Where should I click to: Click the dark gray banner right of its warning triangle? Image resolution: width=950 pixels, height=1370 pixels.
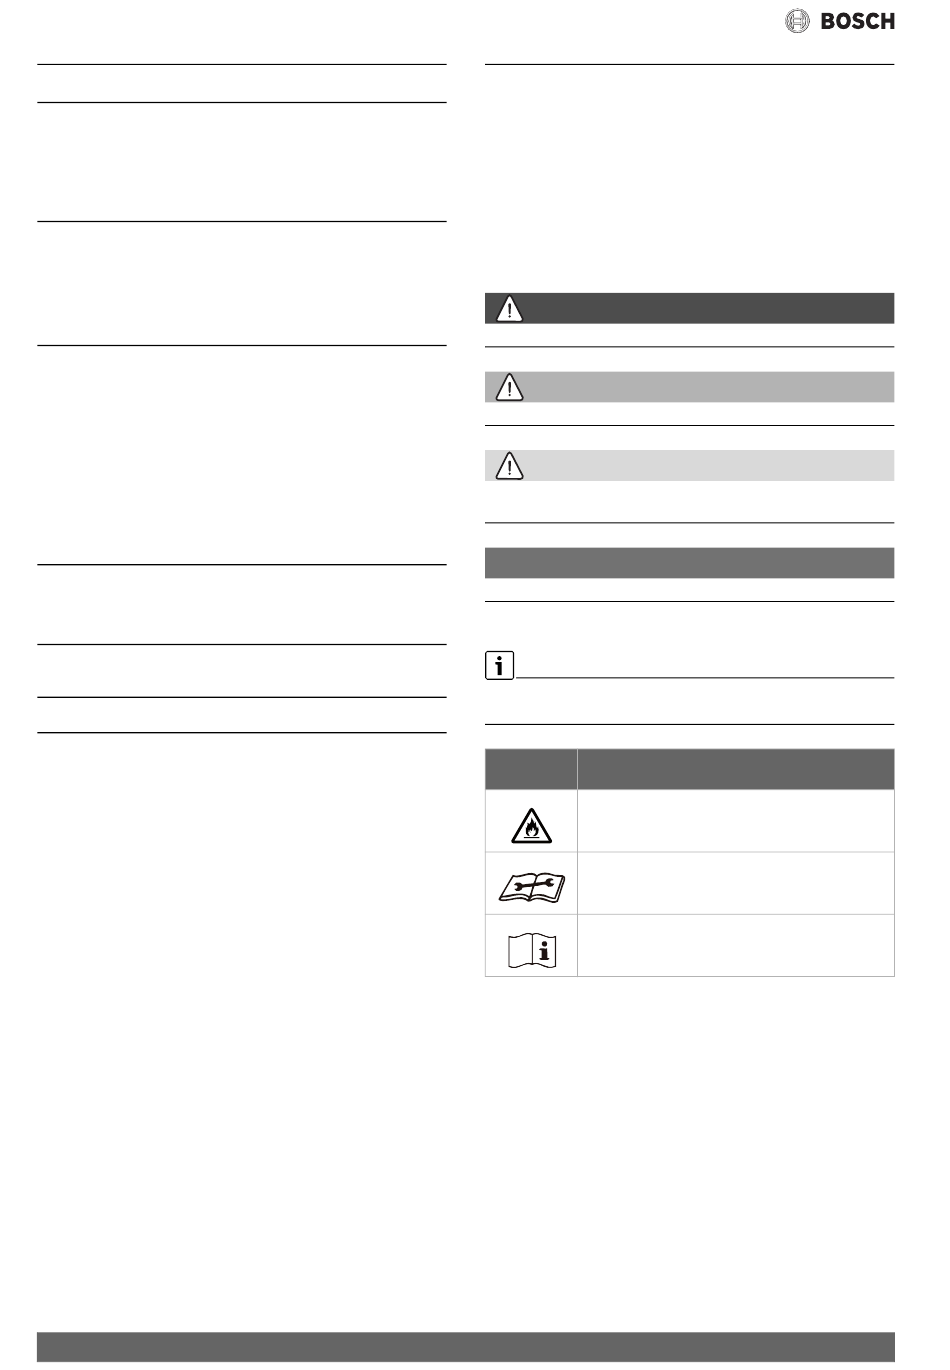[708, 309]
